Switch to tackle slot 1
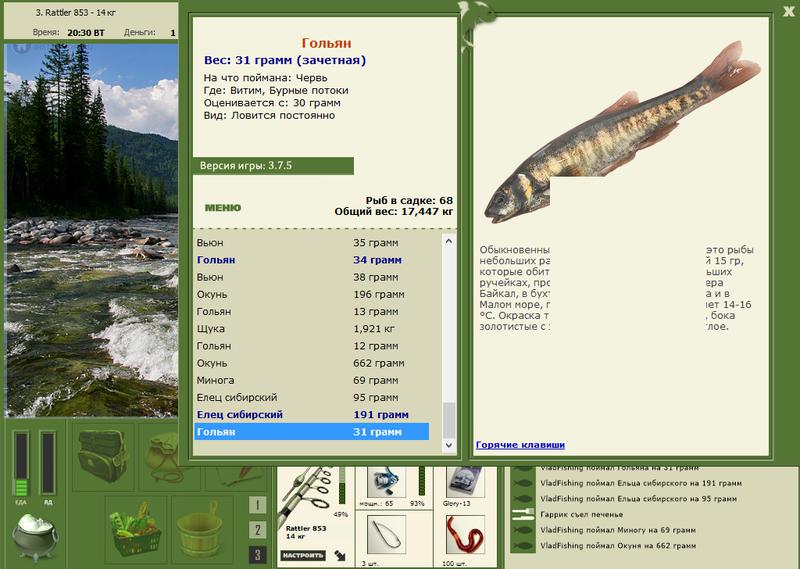800x569 pixels. 257,505
